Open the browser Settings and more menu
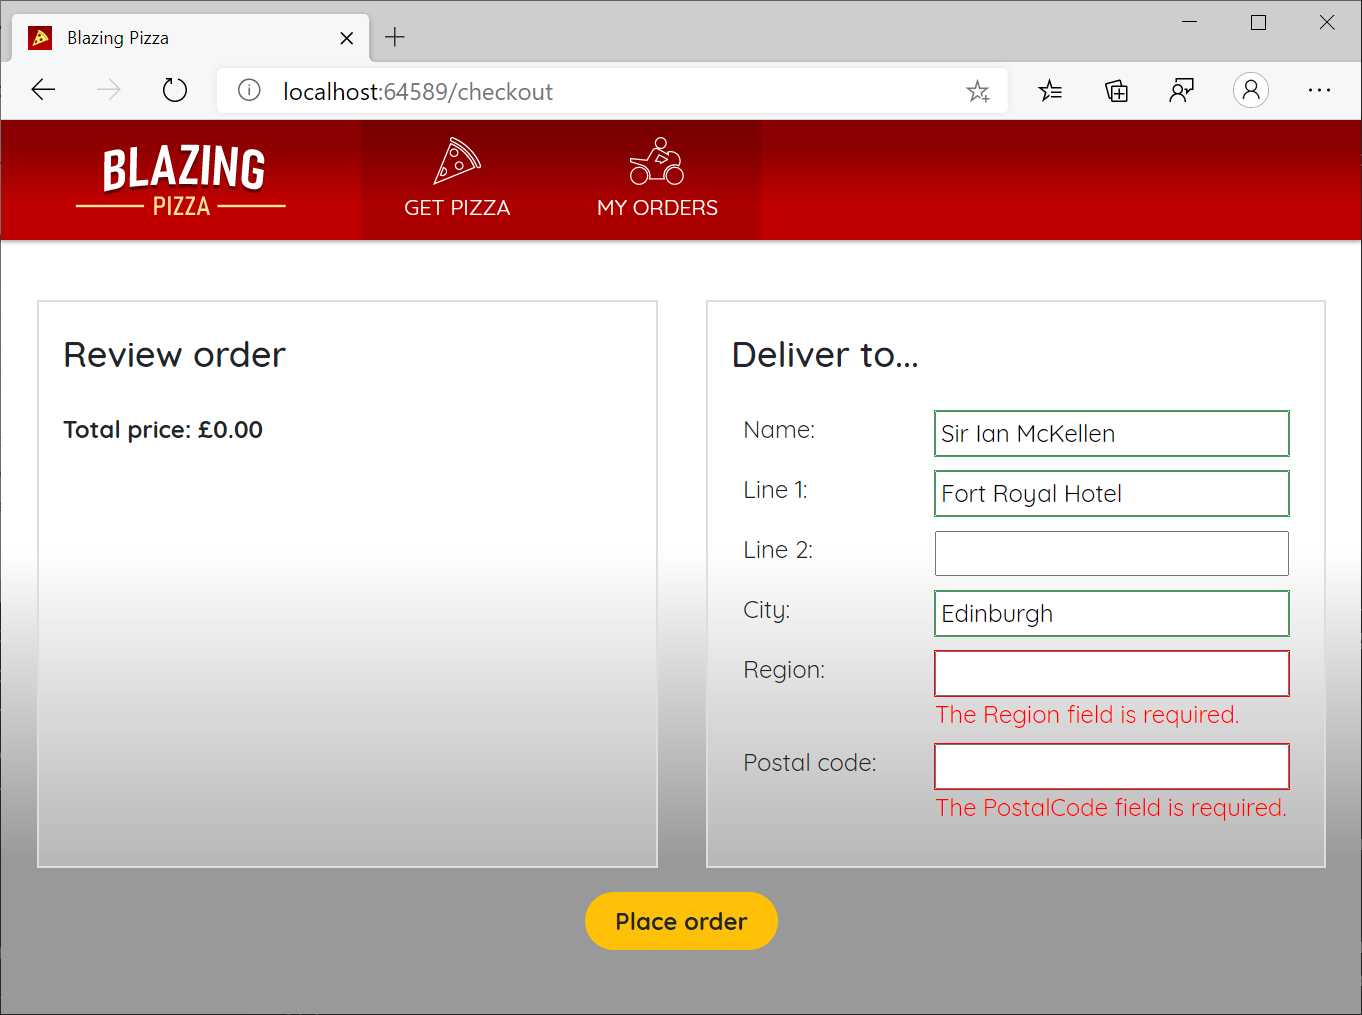The image size is (1362, 1015). [1319, 90]
